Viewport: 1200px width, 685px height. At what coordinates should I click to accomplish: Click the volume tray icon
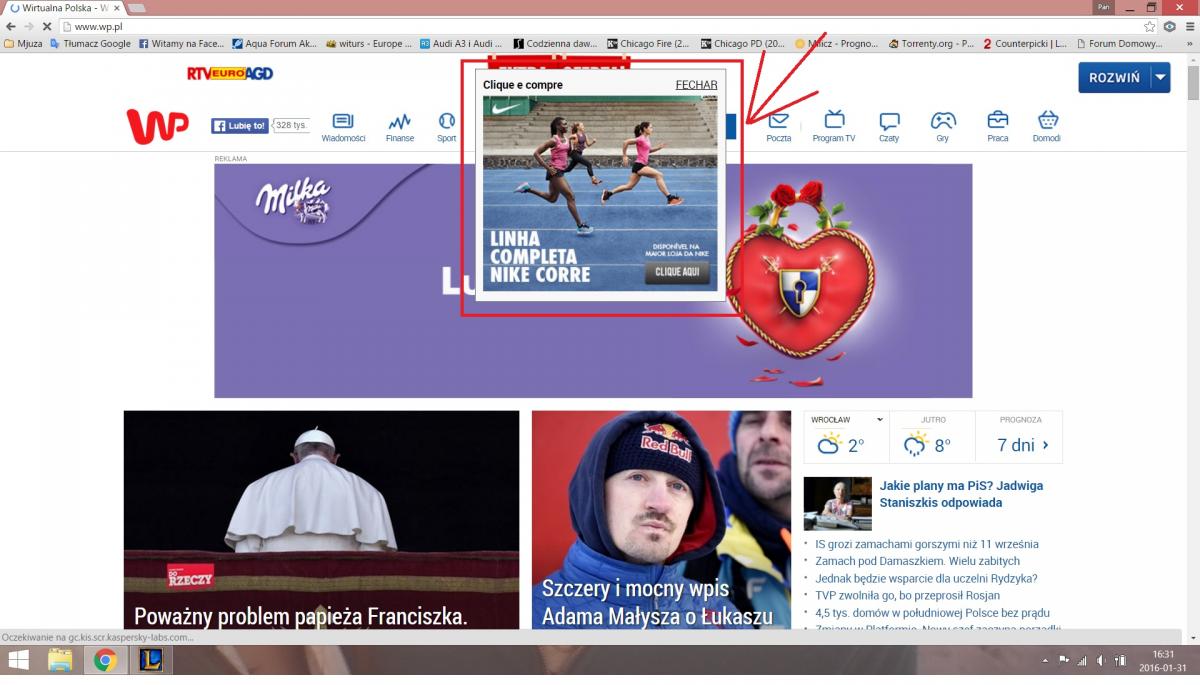pos(1100,660)
